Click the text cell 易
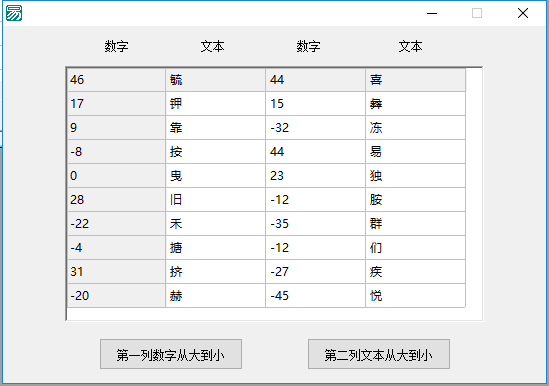The width and height of the screenshot is (549, 386). click(x=416, y=152)
